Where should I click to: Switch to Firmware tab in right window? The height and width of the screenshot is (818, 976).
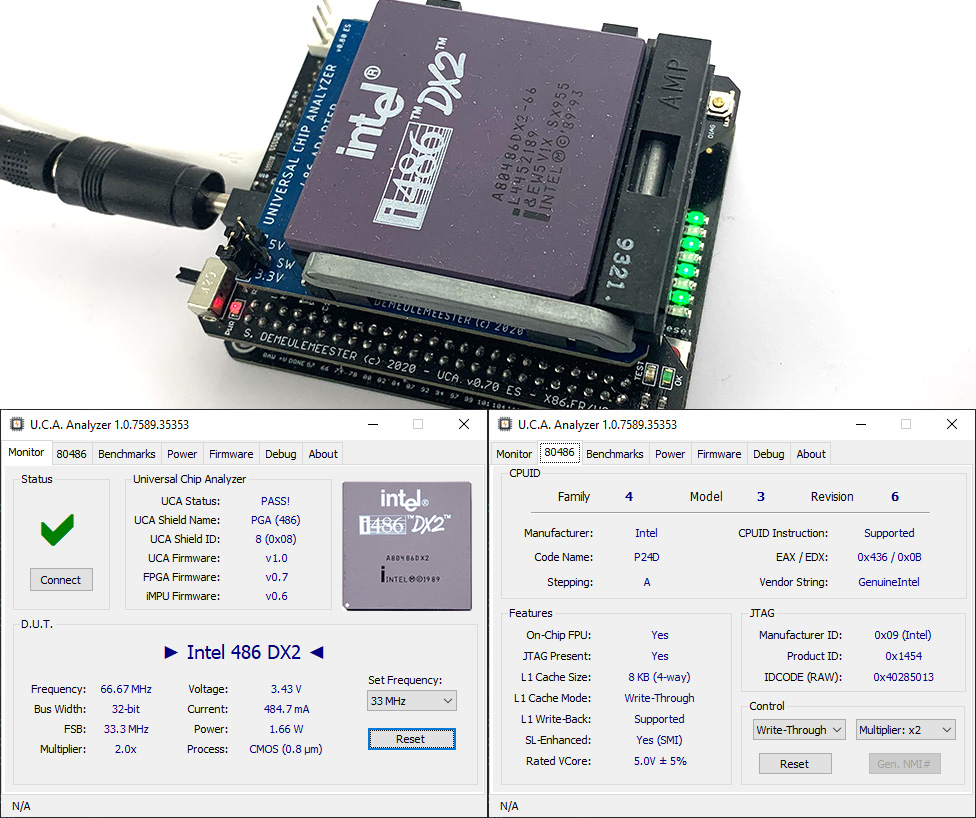719,454
